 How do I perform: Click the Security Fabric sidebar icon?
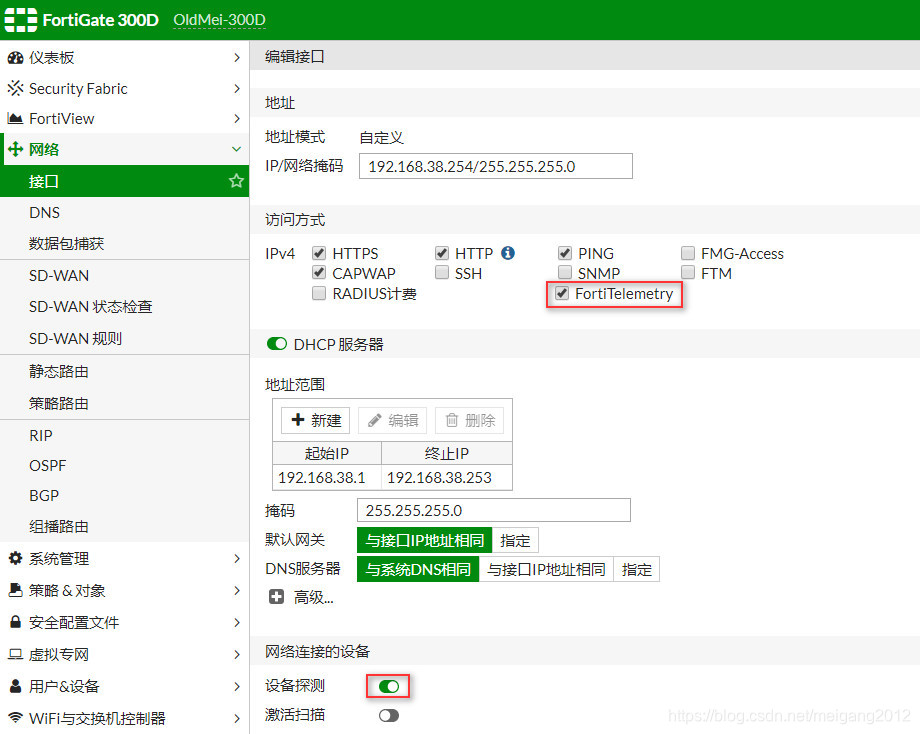[15, 89]
